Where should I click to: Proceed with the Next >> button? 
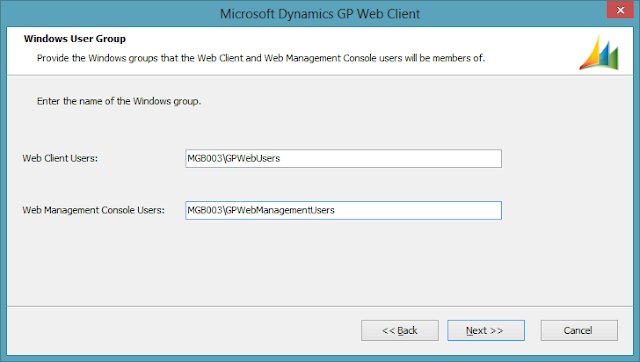[486, 330]
